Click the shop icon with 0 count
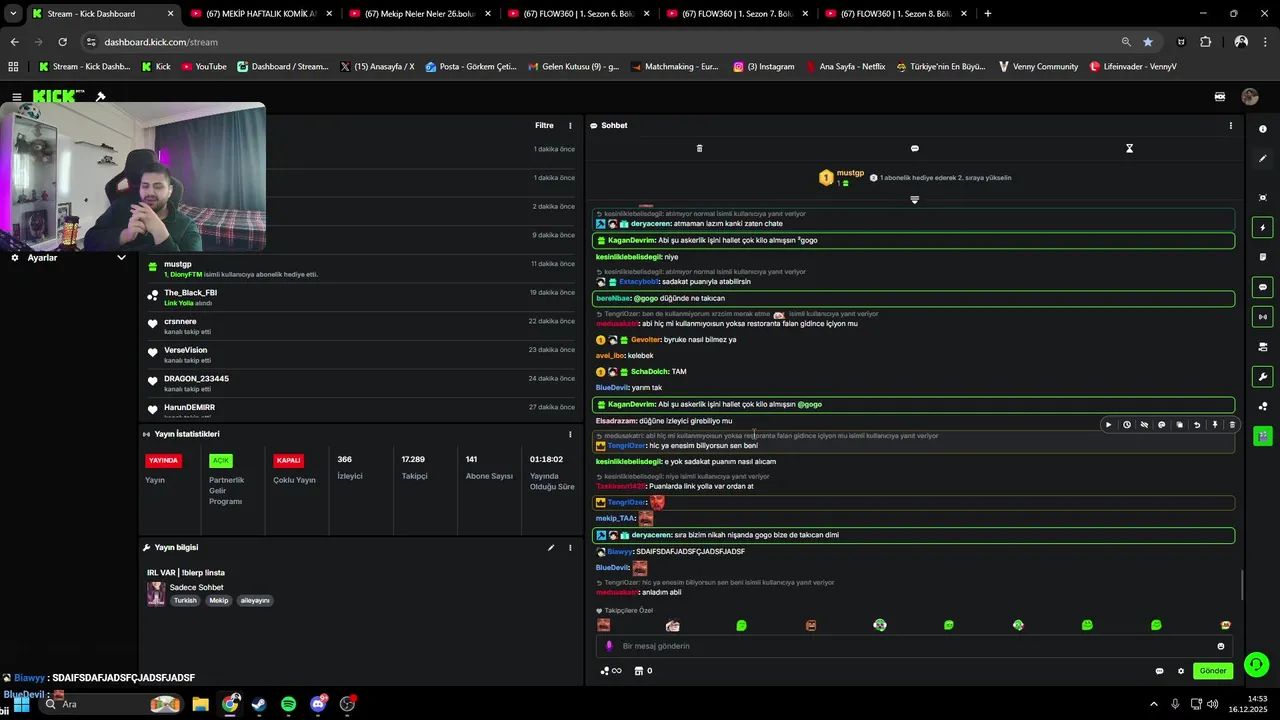Viewport: 1280px width, 720px height. 644,671
